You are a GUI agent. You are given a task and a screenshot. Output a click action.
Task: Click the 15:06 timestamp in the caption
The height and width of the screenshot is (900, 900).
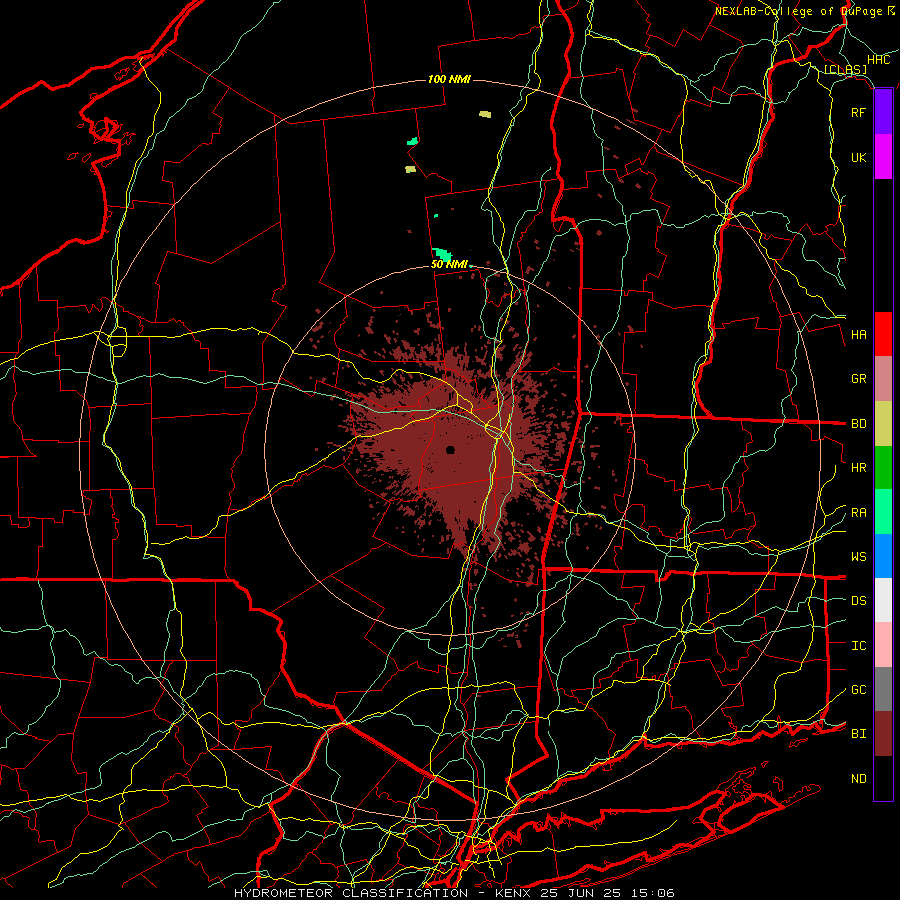651,893
